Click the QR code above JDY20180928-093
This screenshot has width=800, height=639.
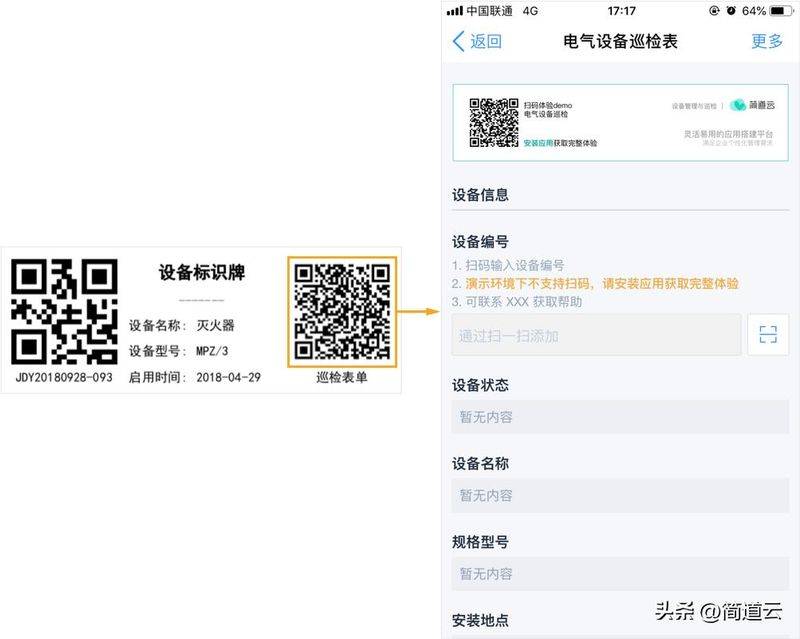tap(64, 312)
